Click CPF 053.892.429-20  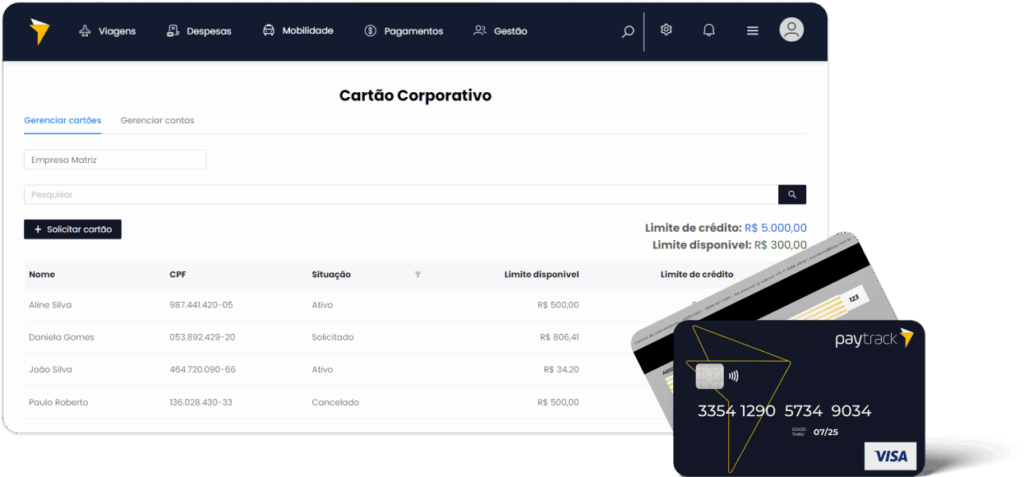click(x=202, y=337)
